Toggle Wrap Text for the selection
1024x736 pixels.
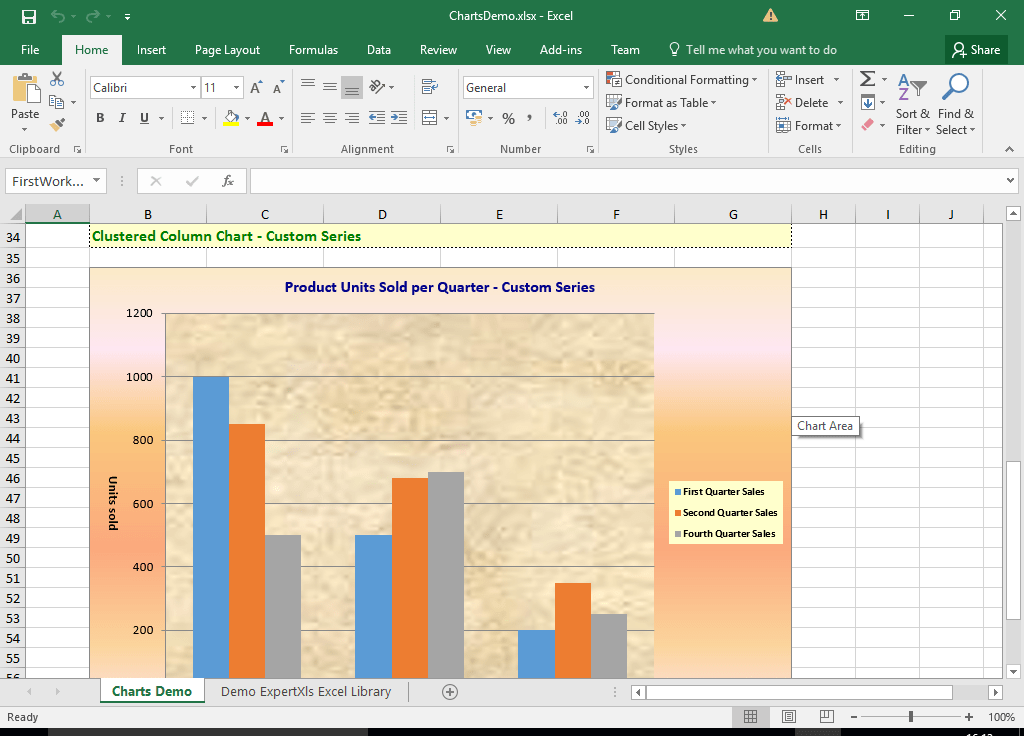pos(430,87)
